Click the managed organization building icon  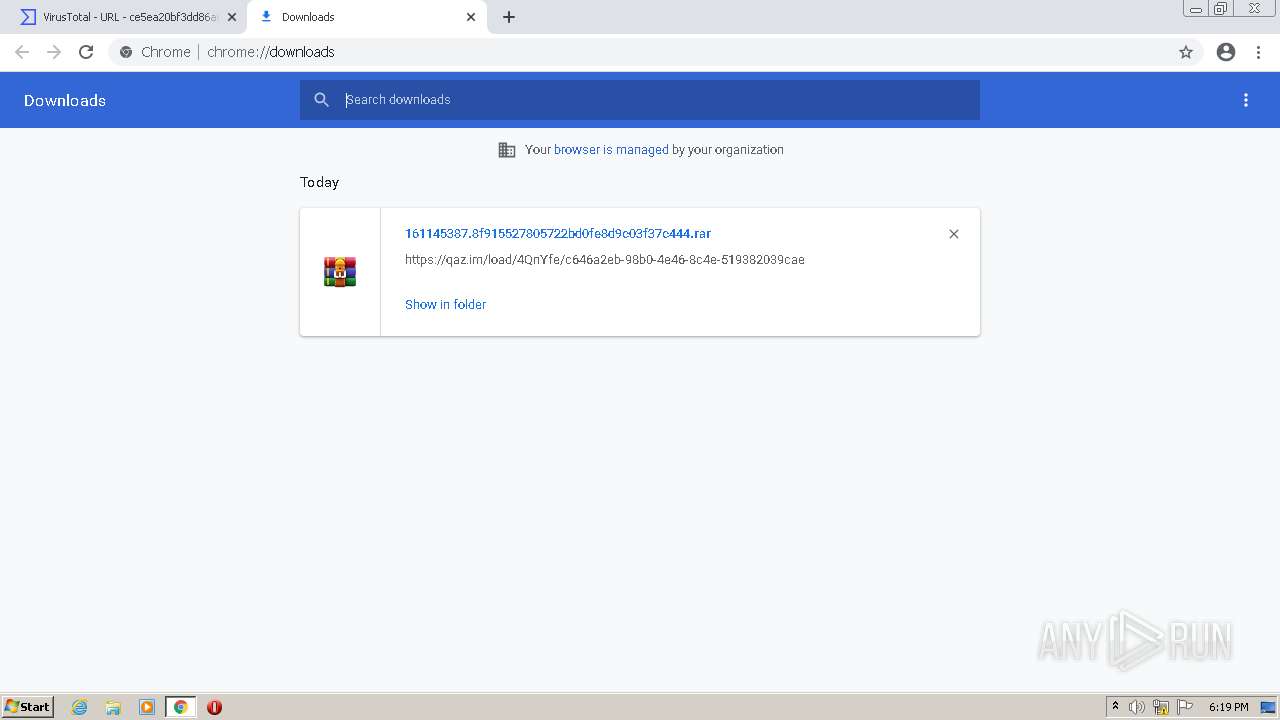tap(507, 150)
